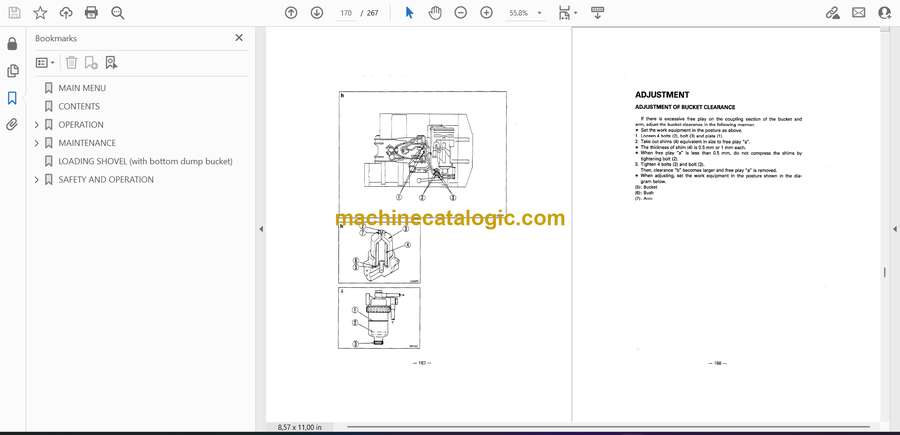Click the engine diagram figure on left page
The image size is (900, 435).
point(422,153)
